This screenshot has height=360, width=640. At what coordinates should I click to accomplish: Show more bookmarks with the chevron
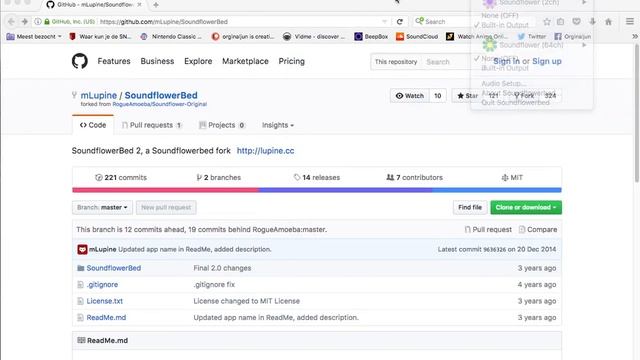[635, 36]
